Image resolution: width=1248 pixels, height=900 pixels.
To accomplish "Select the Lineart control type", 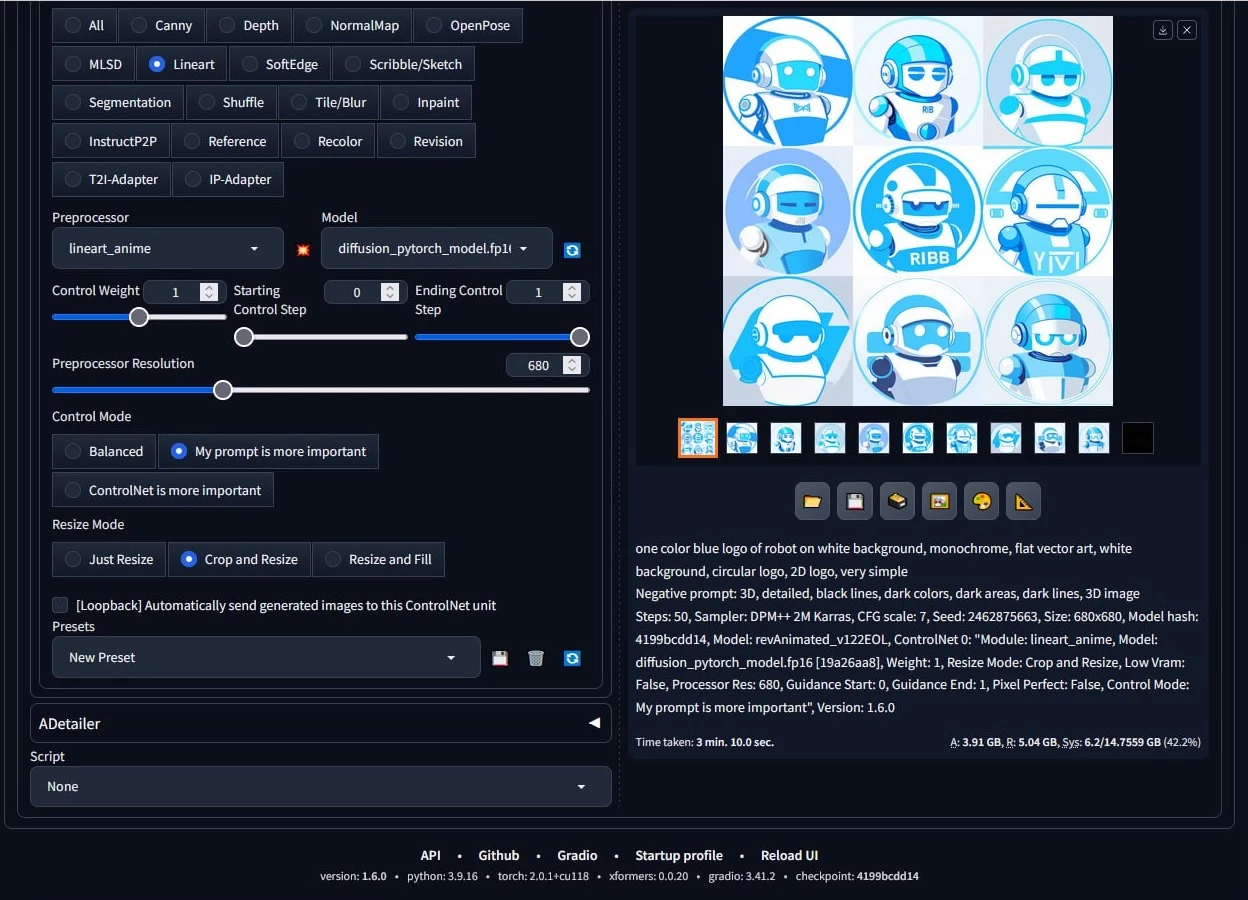I will (182, 64).
